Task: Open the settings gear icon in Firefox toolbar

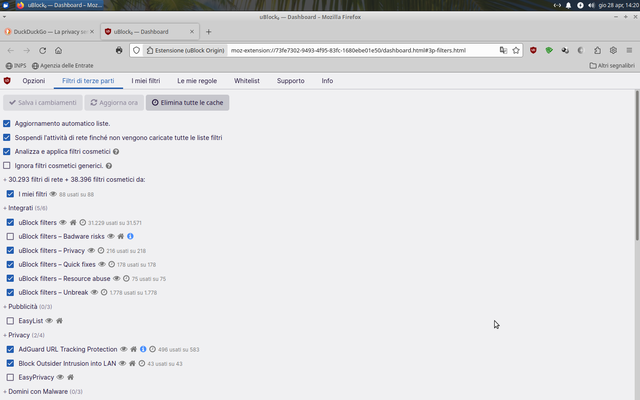Action: pyautogui.click(x=613, y=50)
